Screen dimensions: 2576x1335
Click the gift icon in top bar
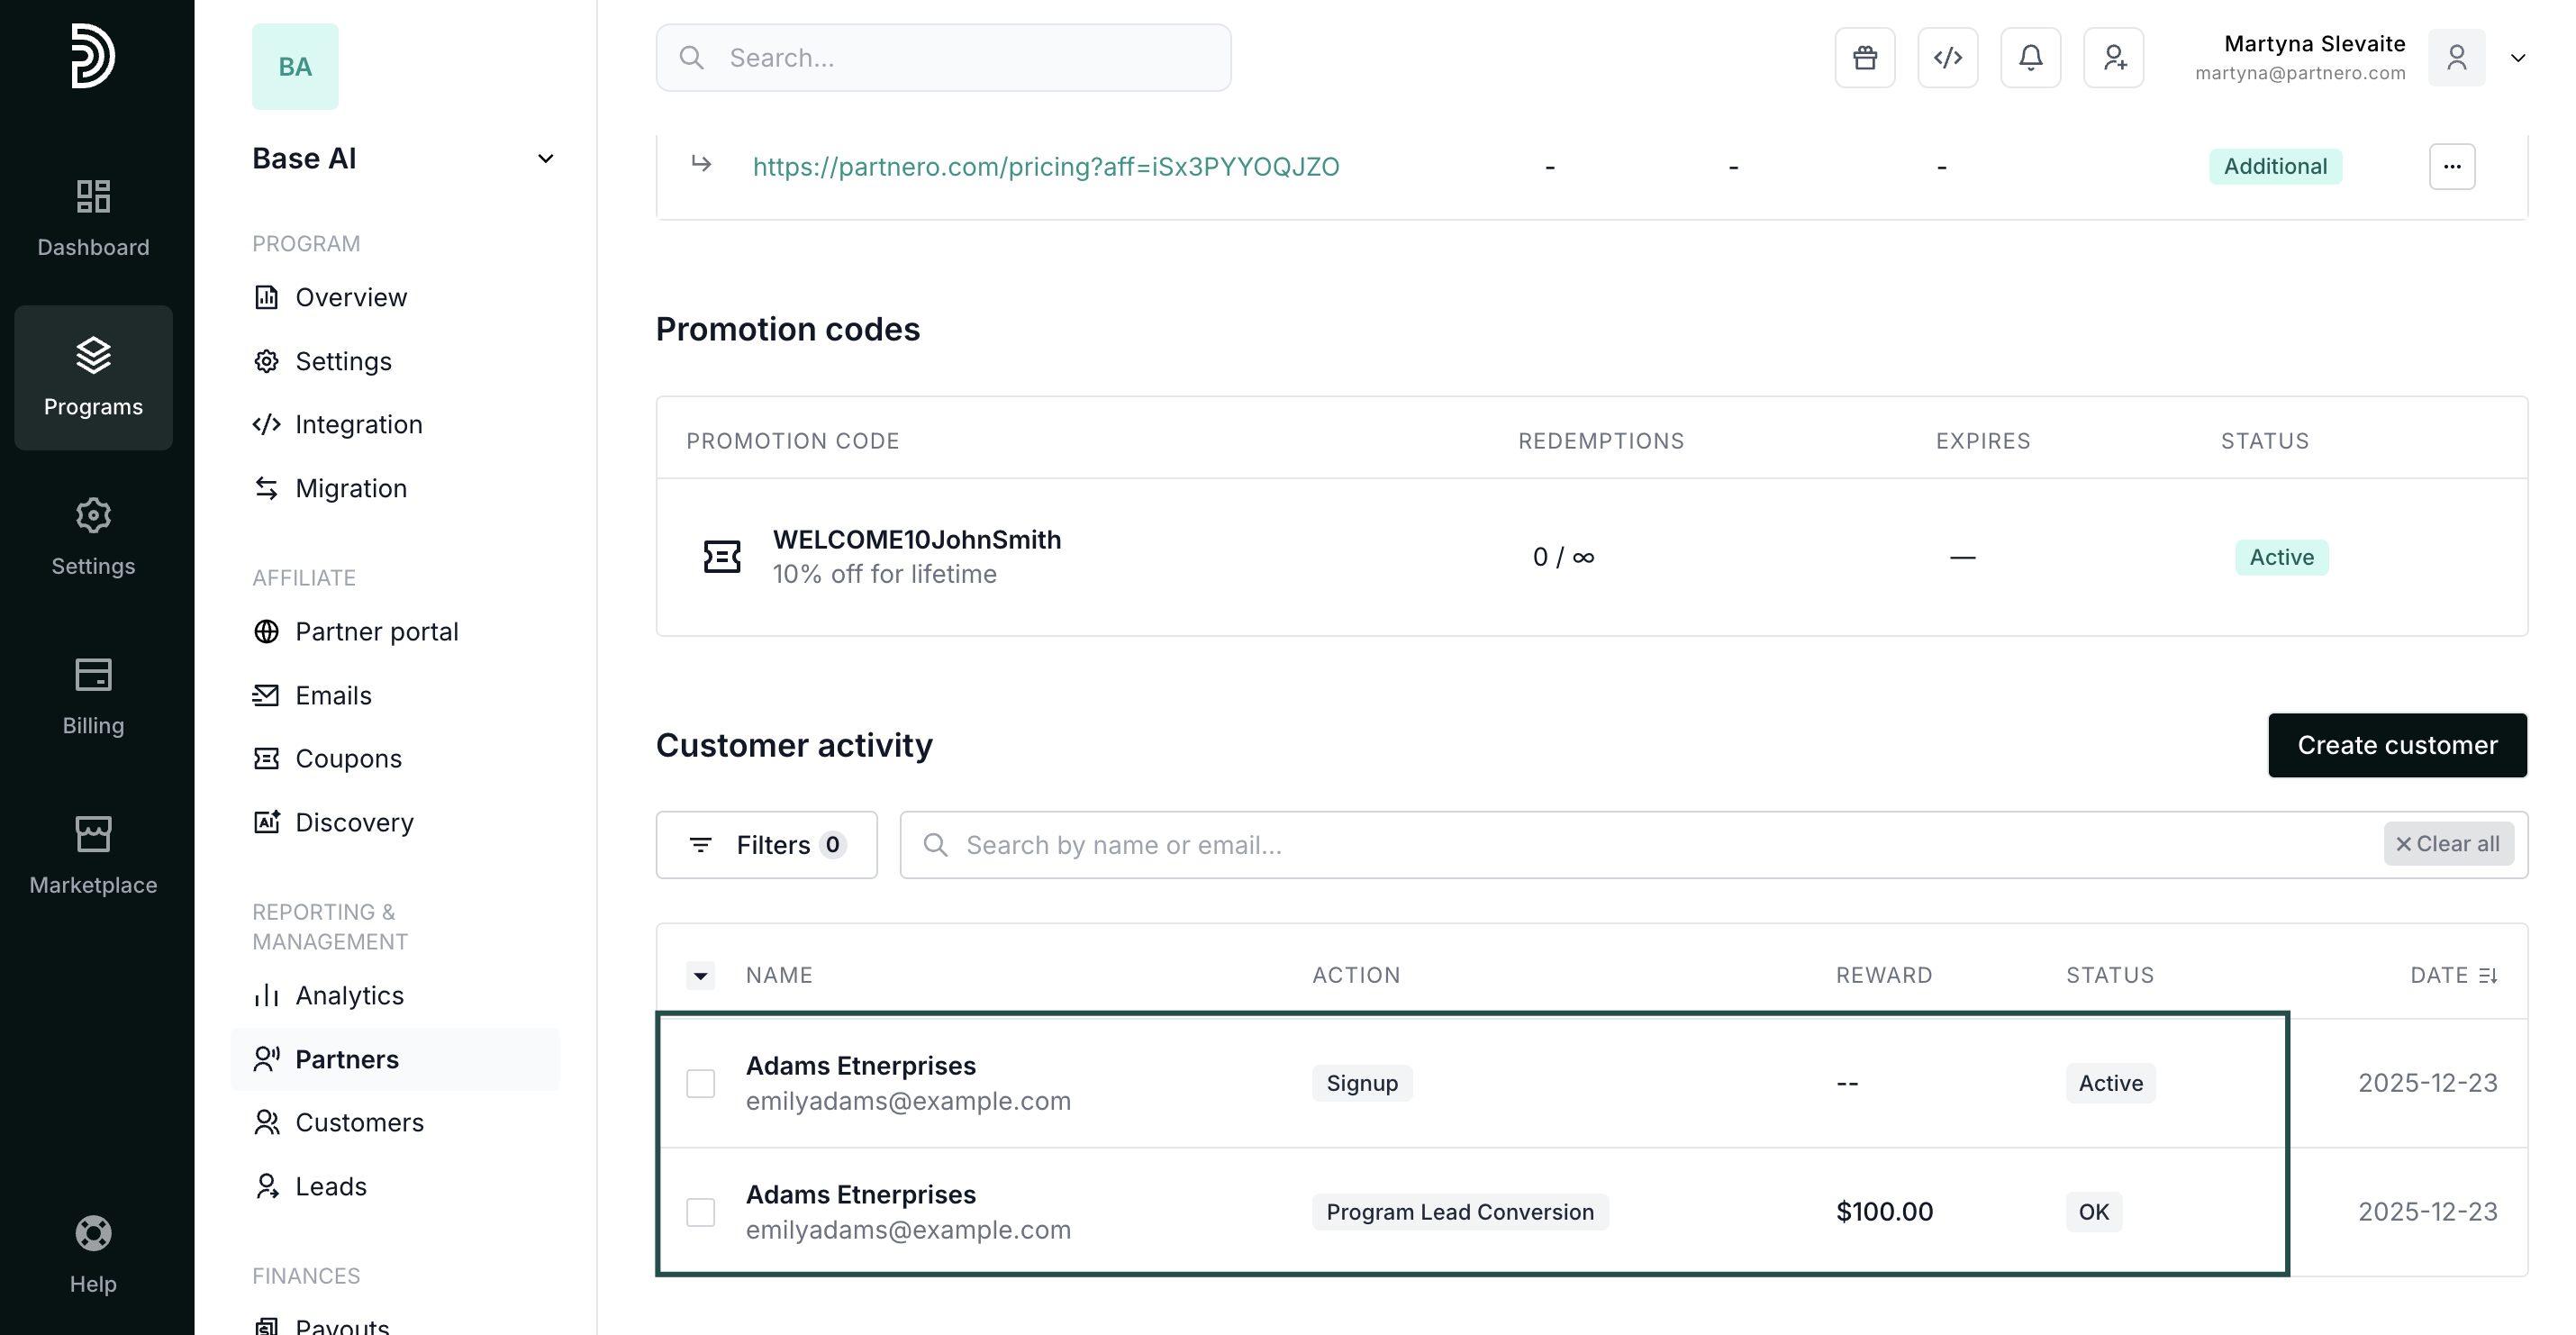pos(1864,58)
